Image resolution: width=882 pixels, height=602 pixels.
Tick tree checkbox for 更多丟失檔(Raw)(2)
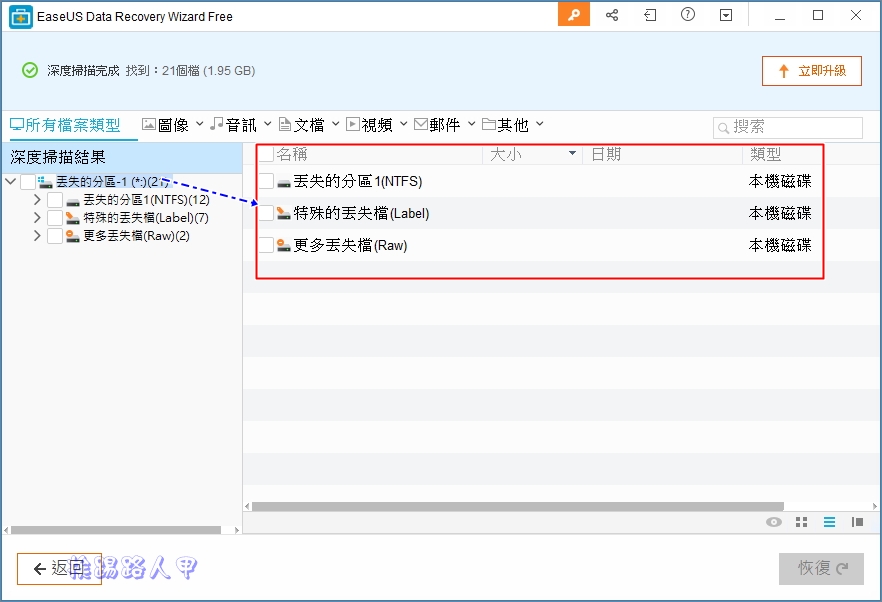[x=55, y=236]
